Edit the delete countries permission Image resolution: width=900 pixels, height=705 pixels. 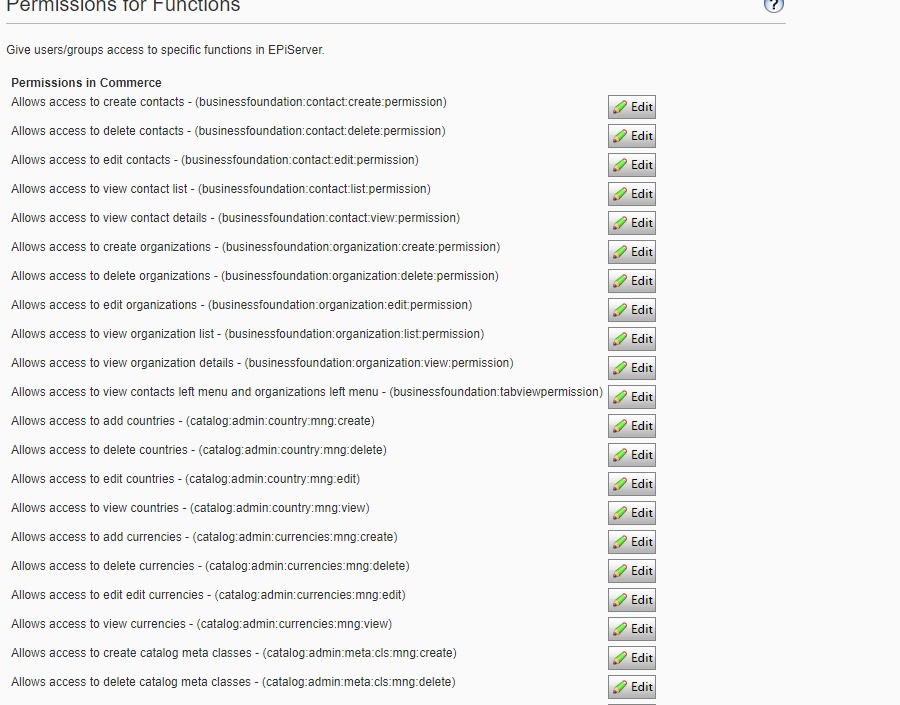click(x=632, y=455)
